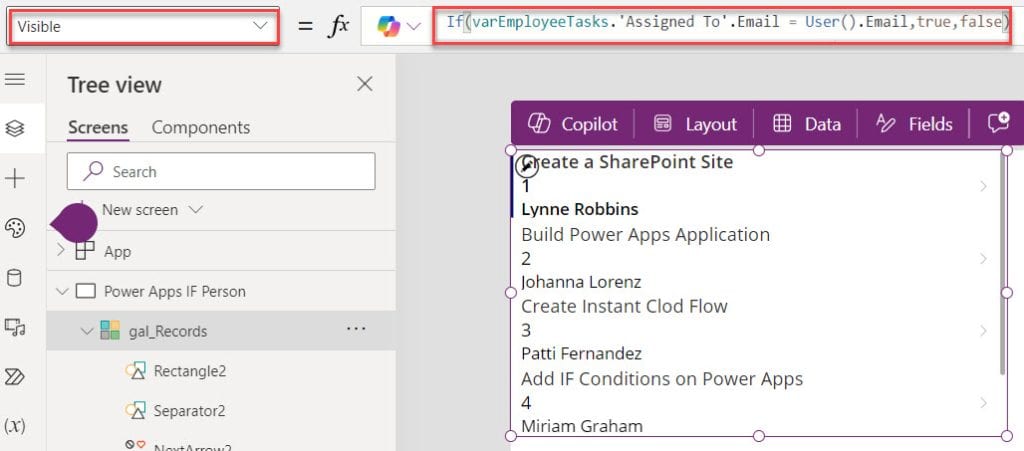Image resolution: width=1024 pixels, height=451 pixels.
Task: Click inside the formula bar text
Action: click(x=728, y=23)
